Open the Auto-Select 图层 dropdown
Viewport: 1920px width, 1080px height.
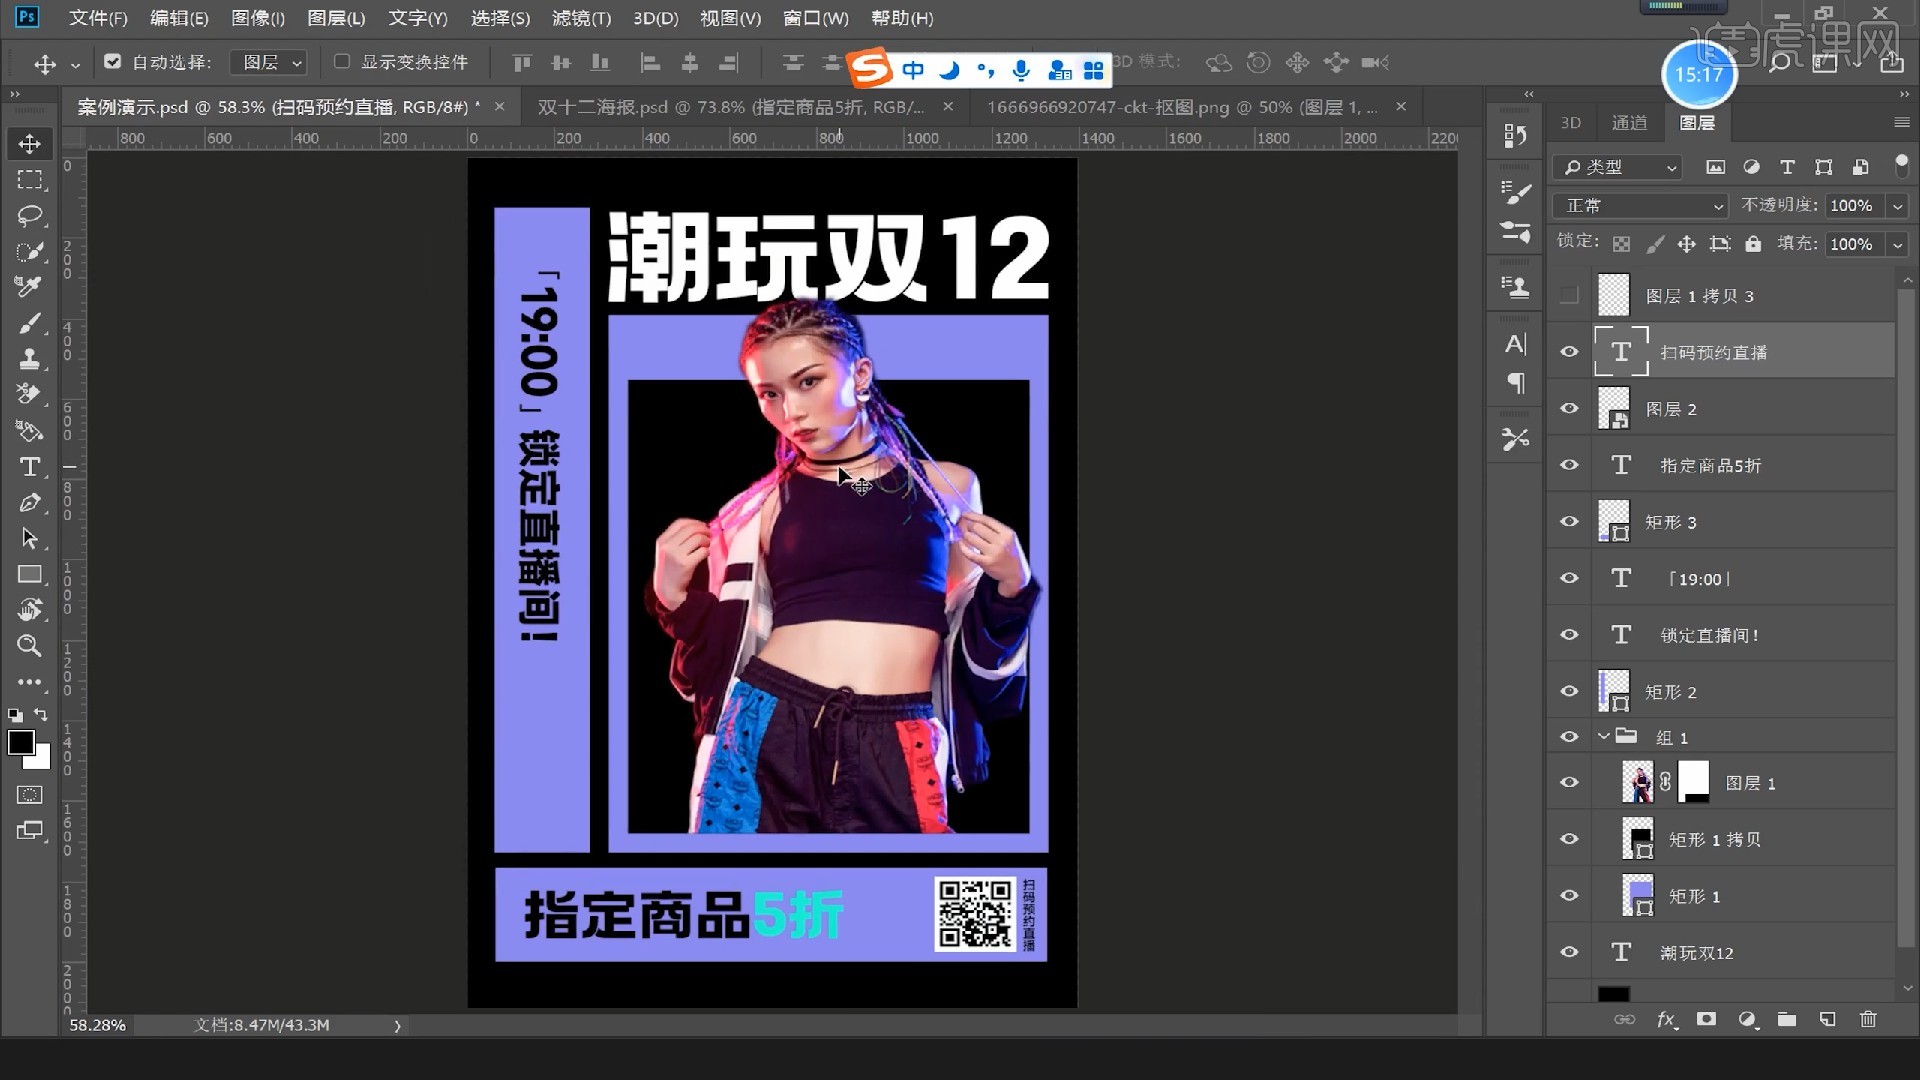point(268,62)
